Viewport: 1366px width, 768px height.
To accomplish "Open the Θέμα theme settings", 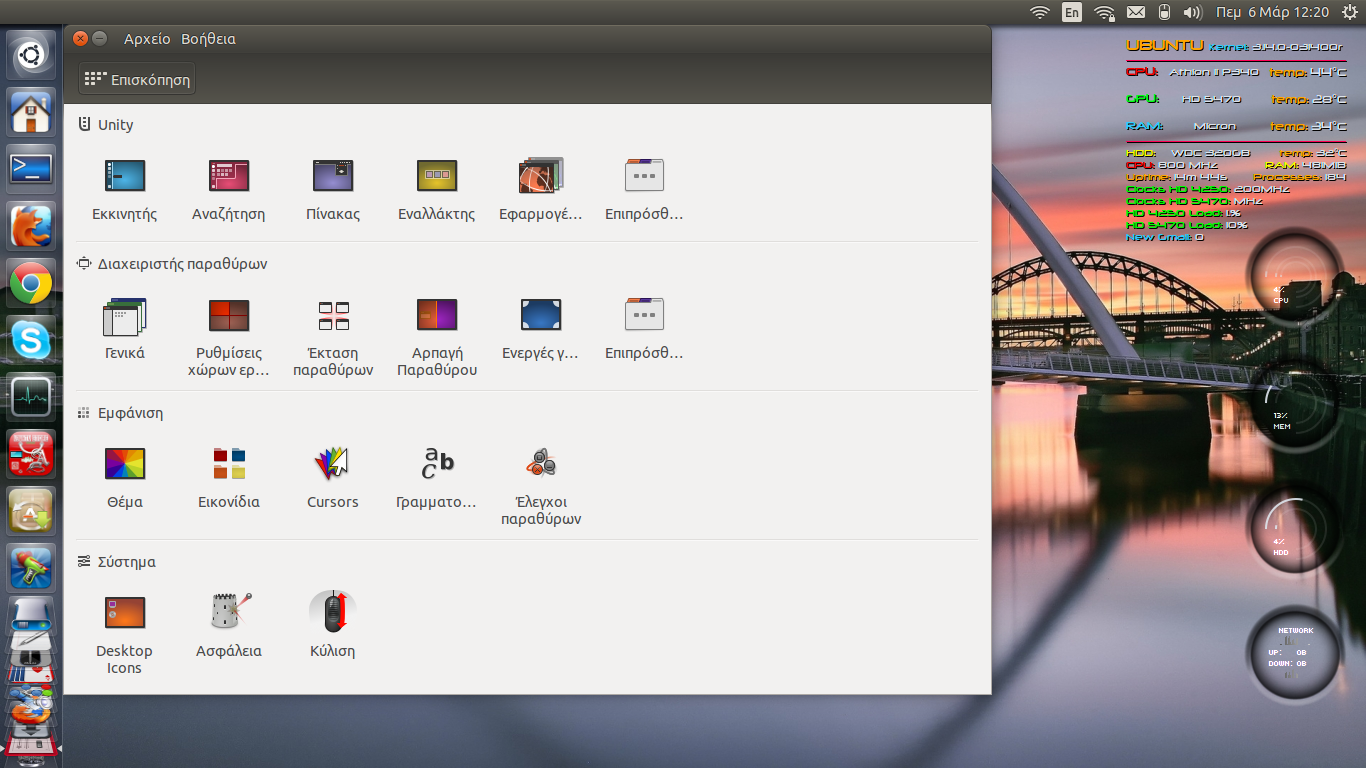I will 125,464.
